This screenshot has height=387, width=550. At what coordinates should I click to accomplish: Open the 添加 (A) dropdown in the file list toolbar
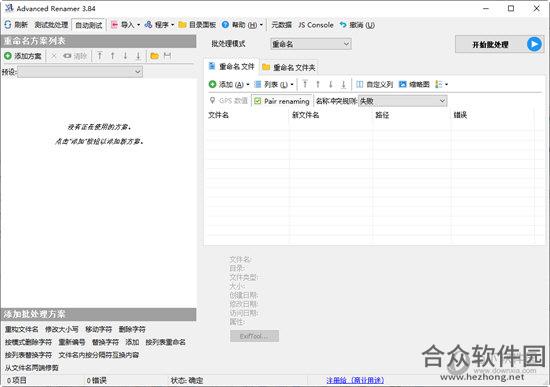coord(229,84)
